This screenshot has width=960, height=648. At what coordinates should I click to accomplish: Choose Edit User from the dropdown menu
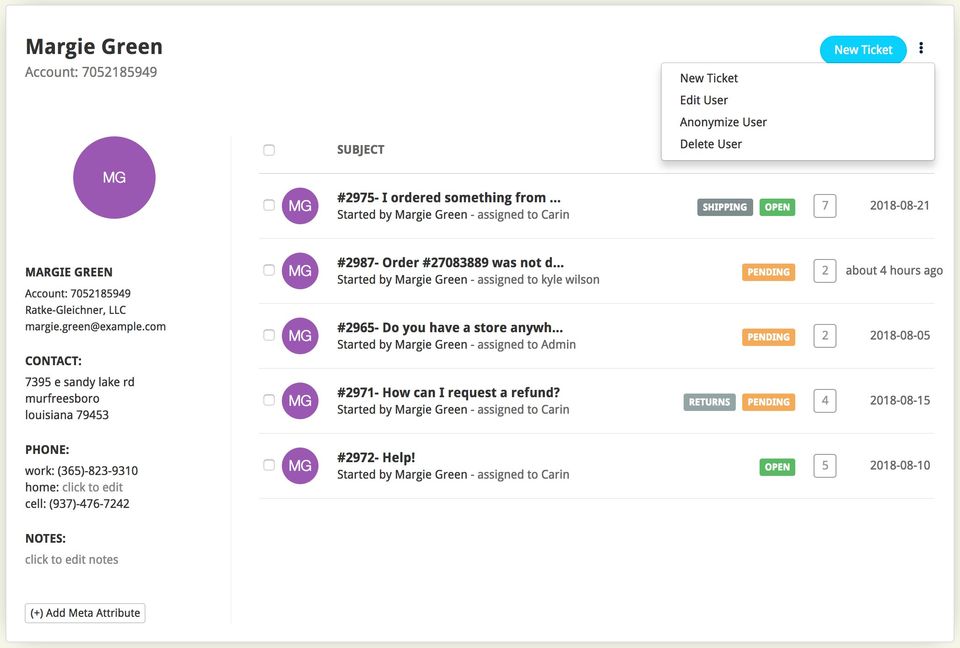click(x=704, y=100)
